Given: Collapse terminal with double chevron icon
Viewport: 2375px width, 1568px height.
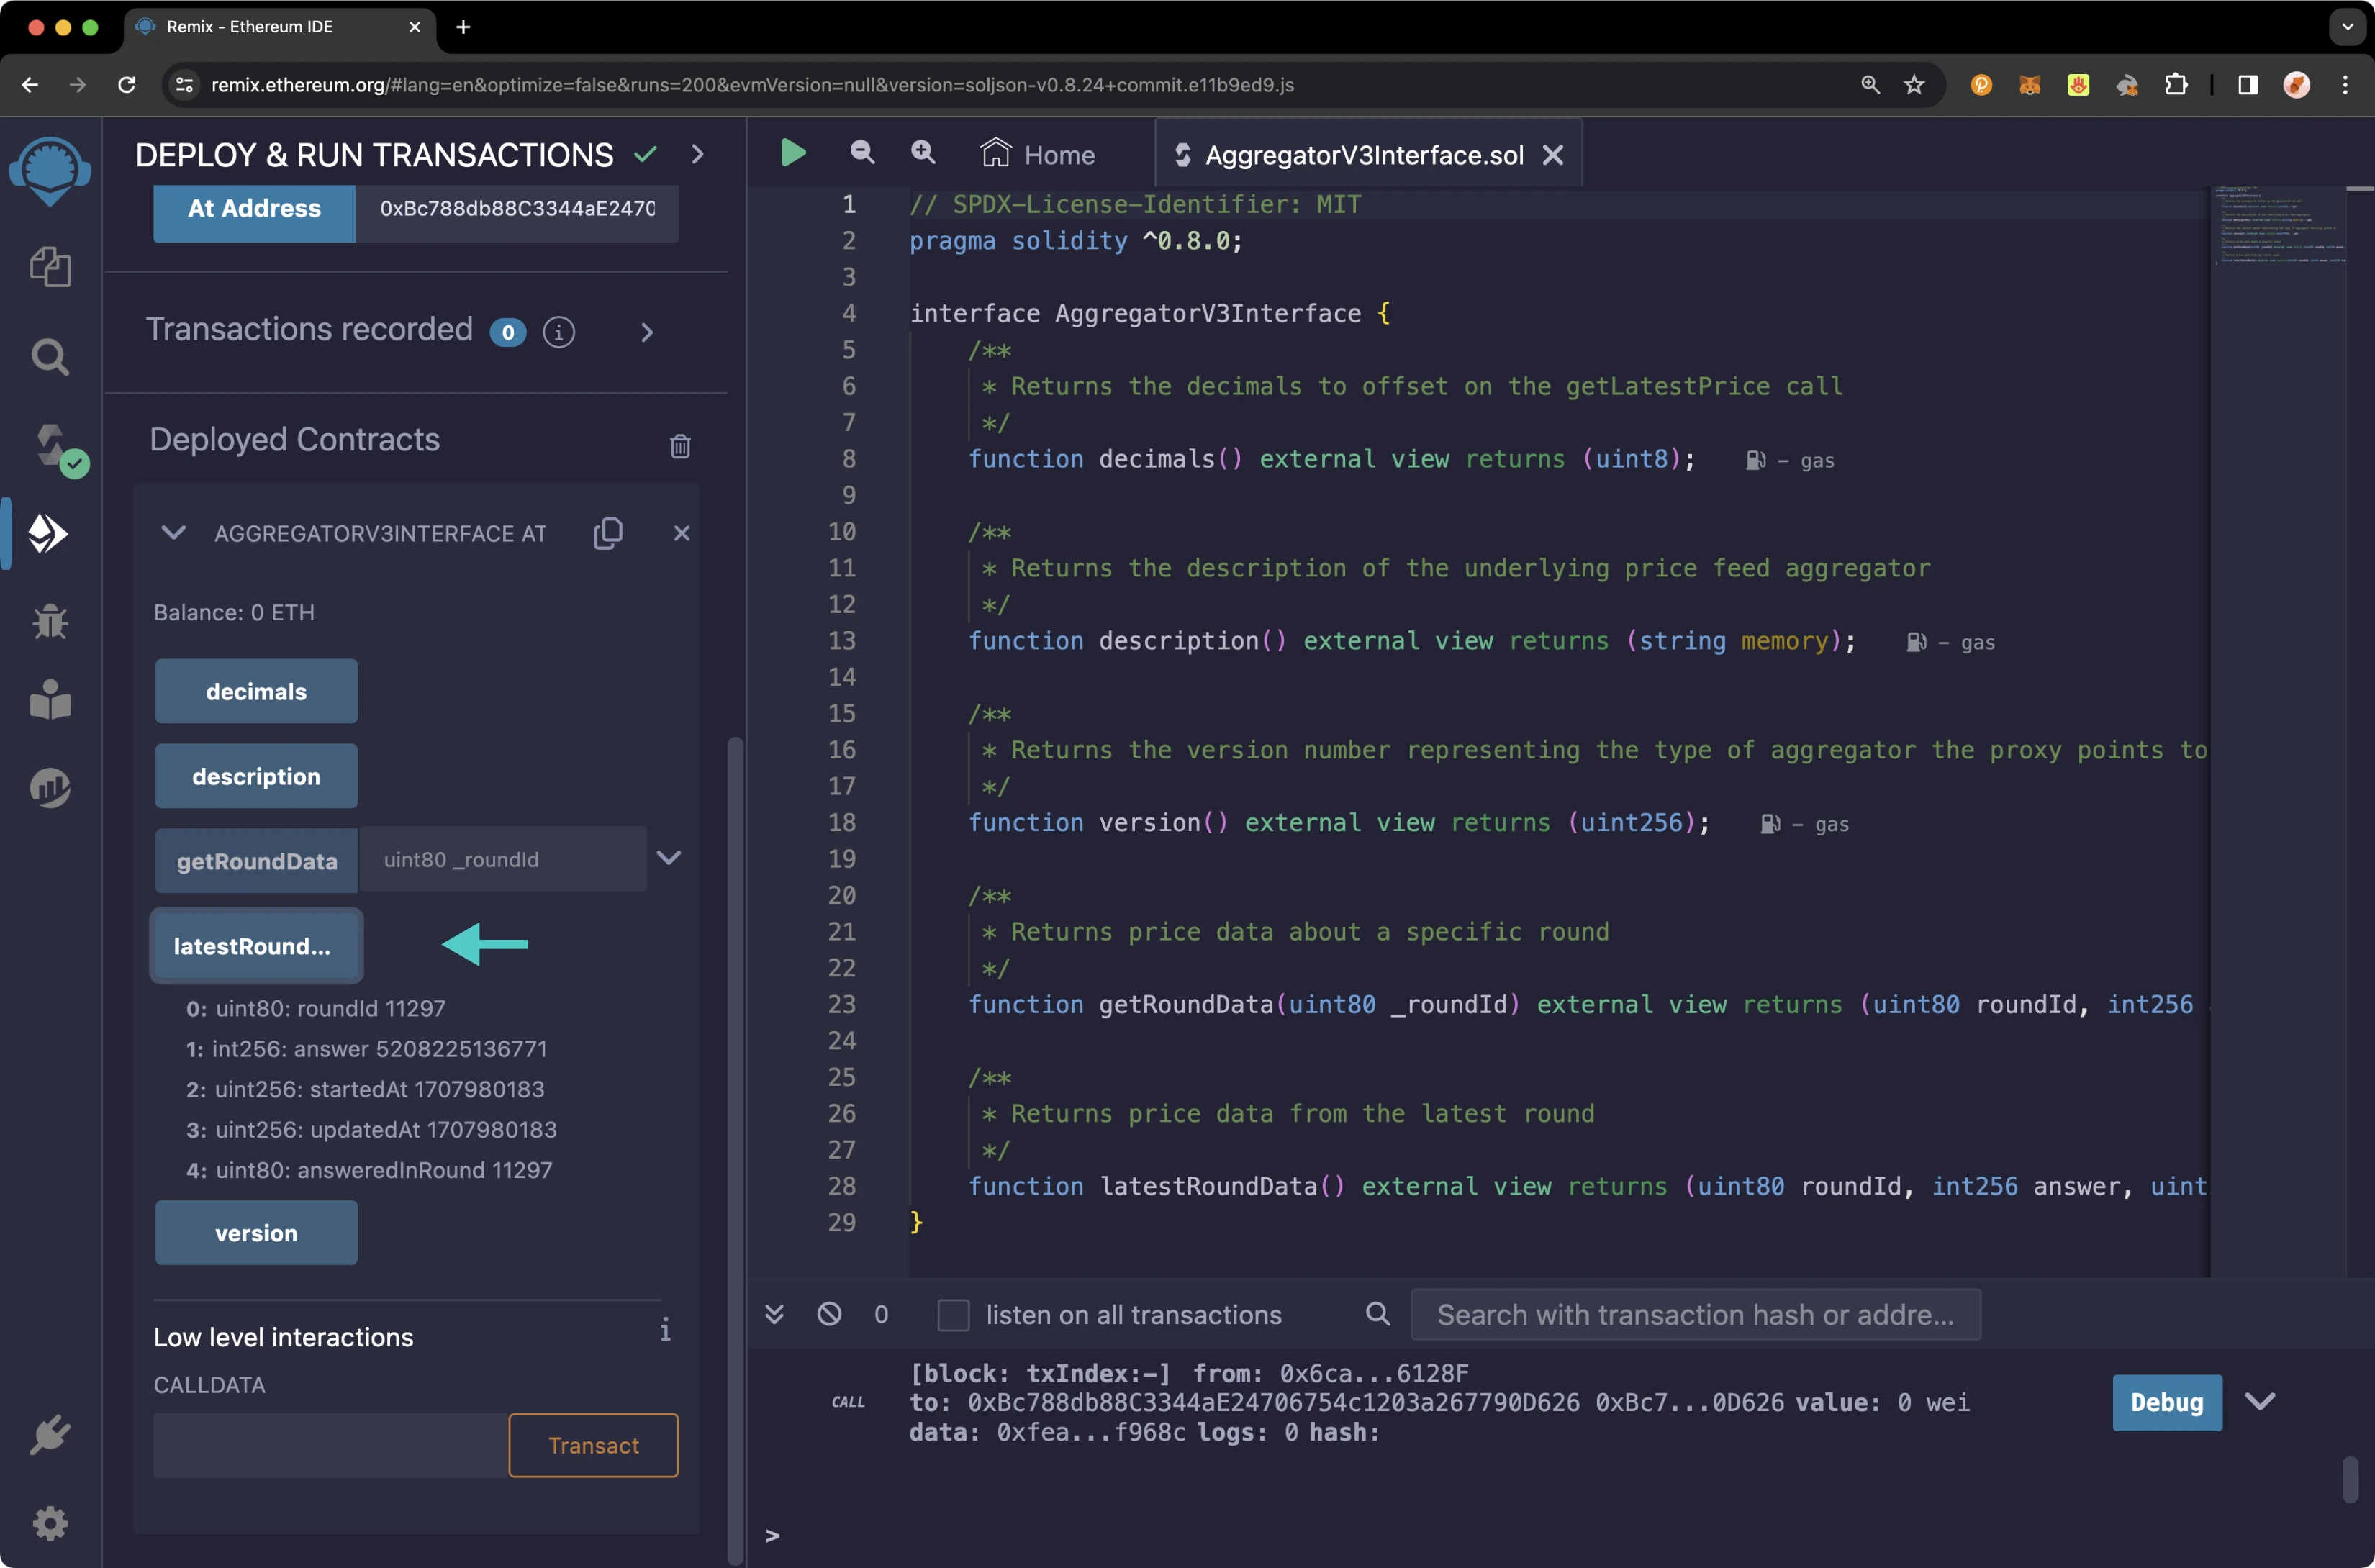Looking at the screenshot, I should tap(774, 1314).
